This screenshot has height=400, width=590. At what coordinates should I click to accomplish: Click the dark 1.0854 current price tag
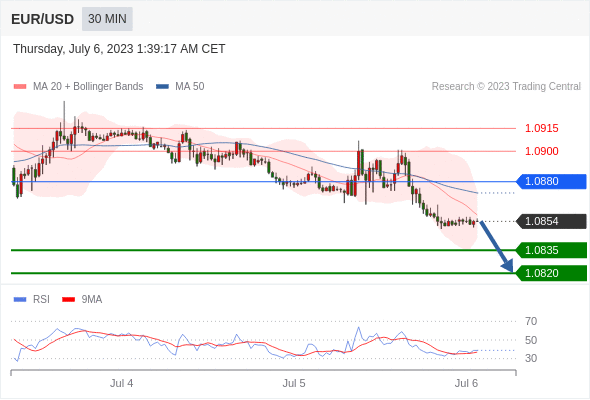[551, 221]
